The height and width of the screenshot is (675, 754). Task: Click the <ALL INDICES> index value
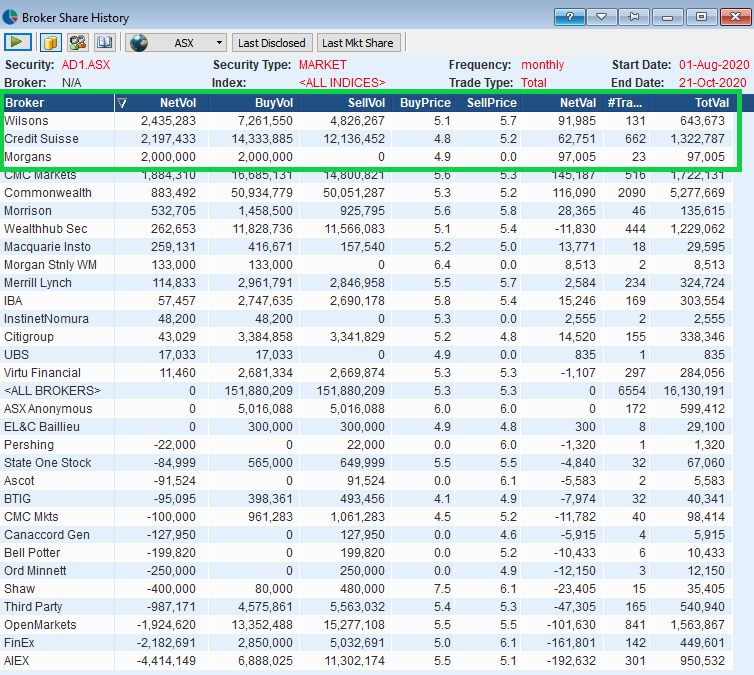click(342, 83)
